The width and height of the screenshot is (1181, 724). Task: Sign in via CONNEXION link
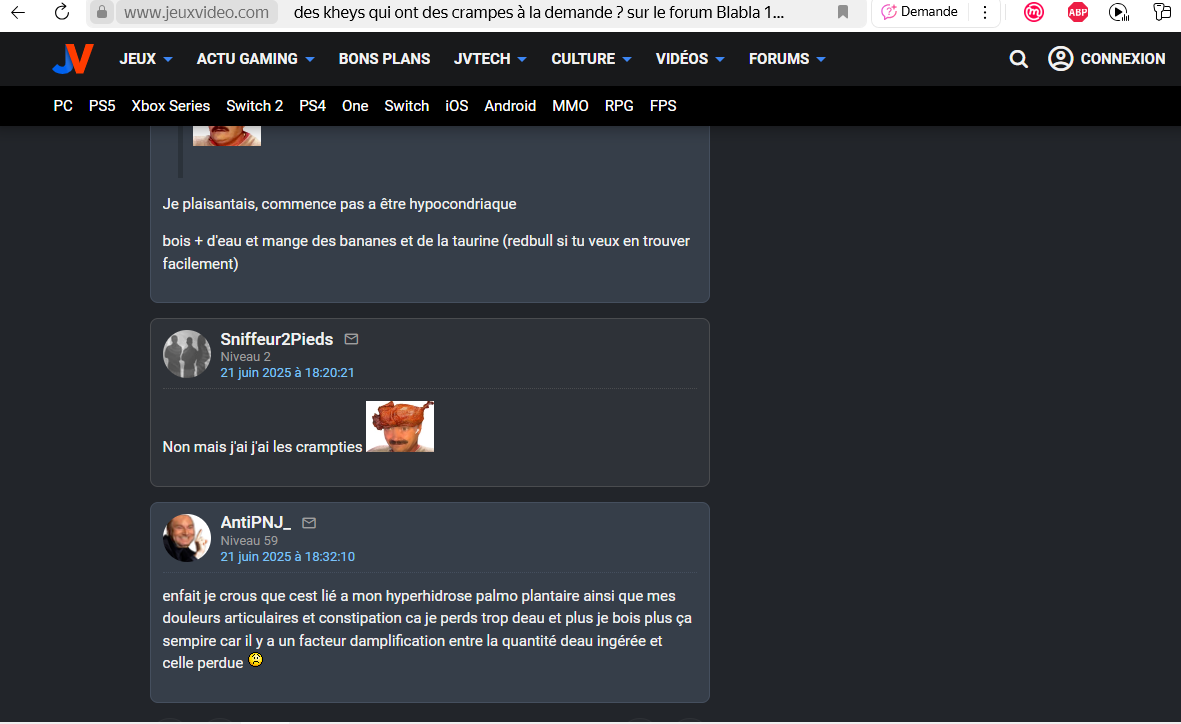tap(1122, 59)
